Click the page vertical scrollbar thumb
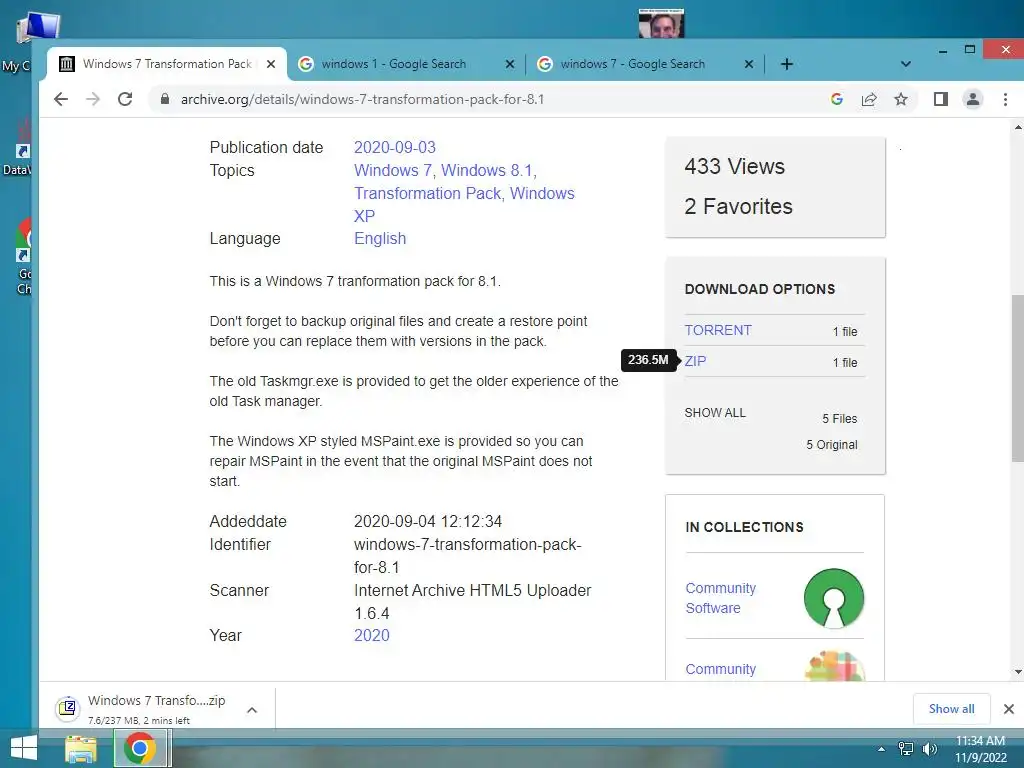1024x768 pixels. tap(1017, 377)
